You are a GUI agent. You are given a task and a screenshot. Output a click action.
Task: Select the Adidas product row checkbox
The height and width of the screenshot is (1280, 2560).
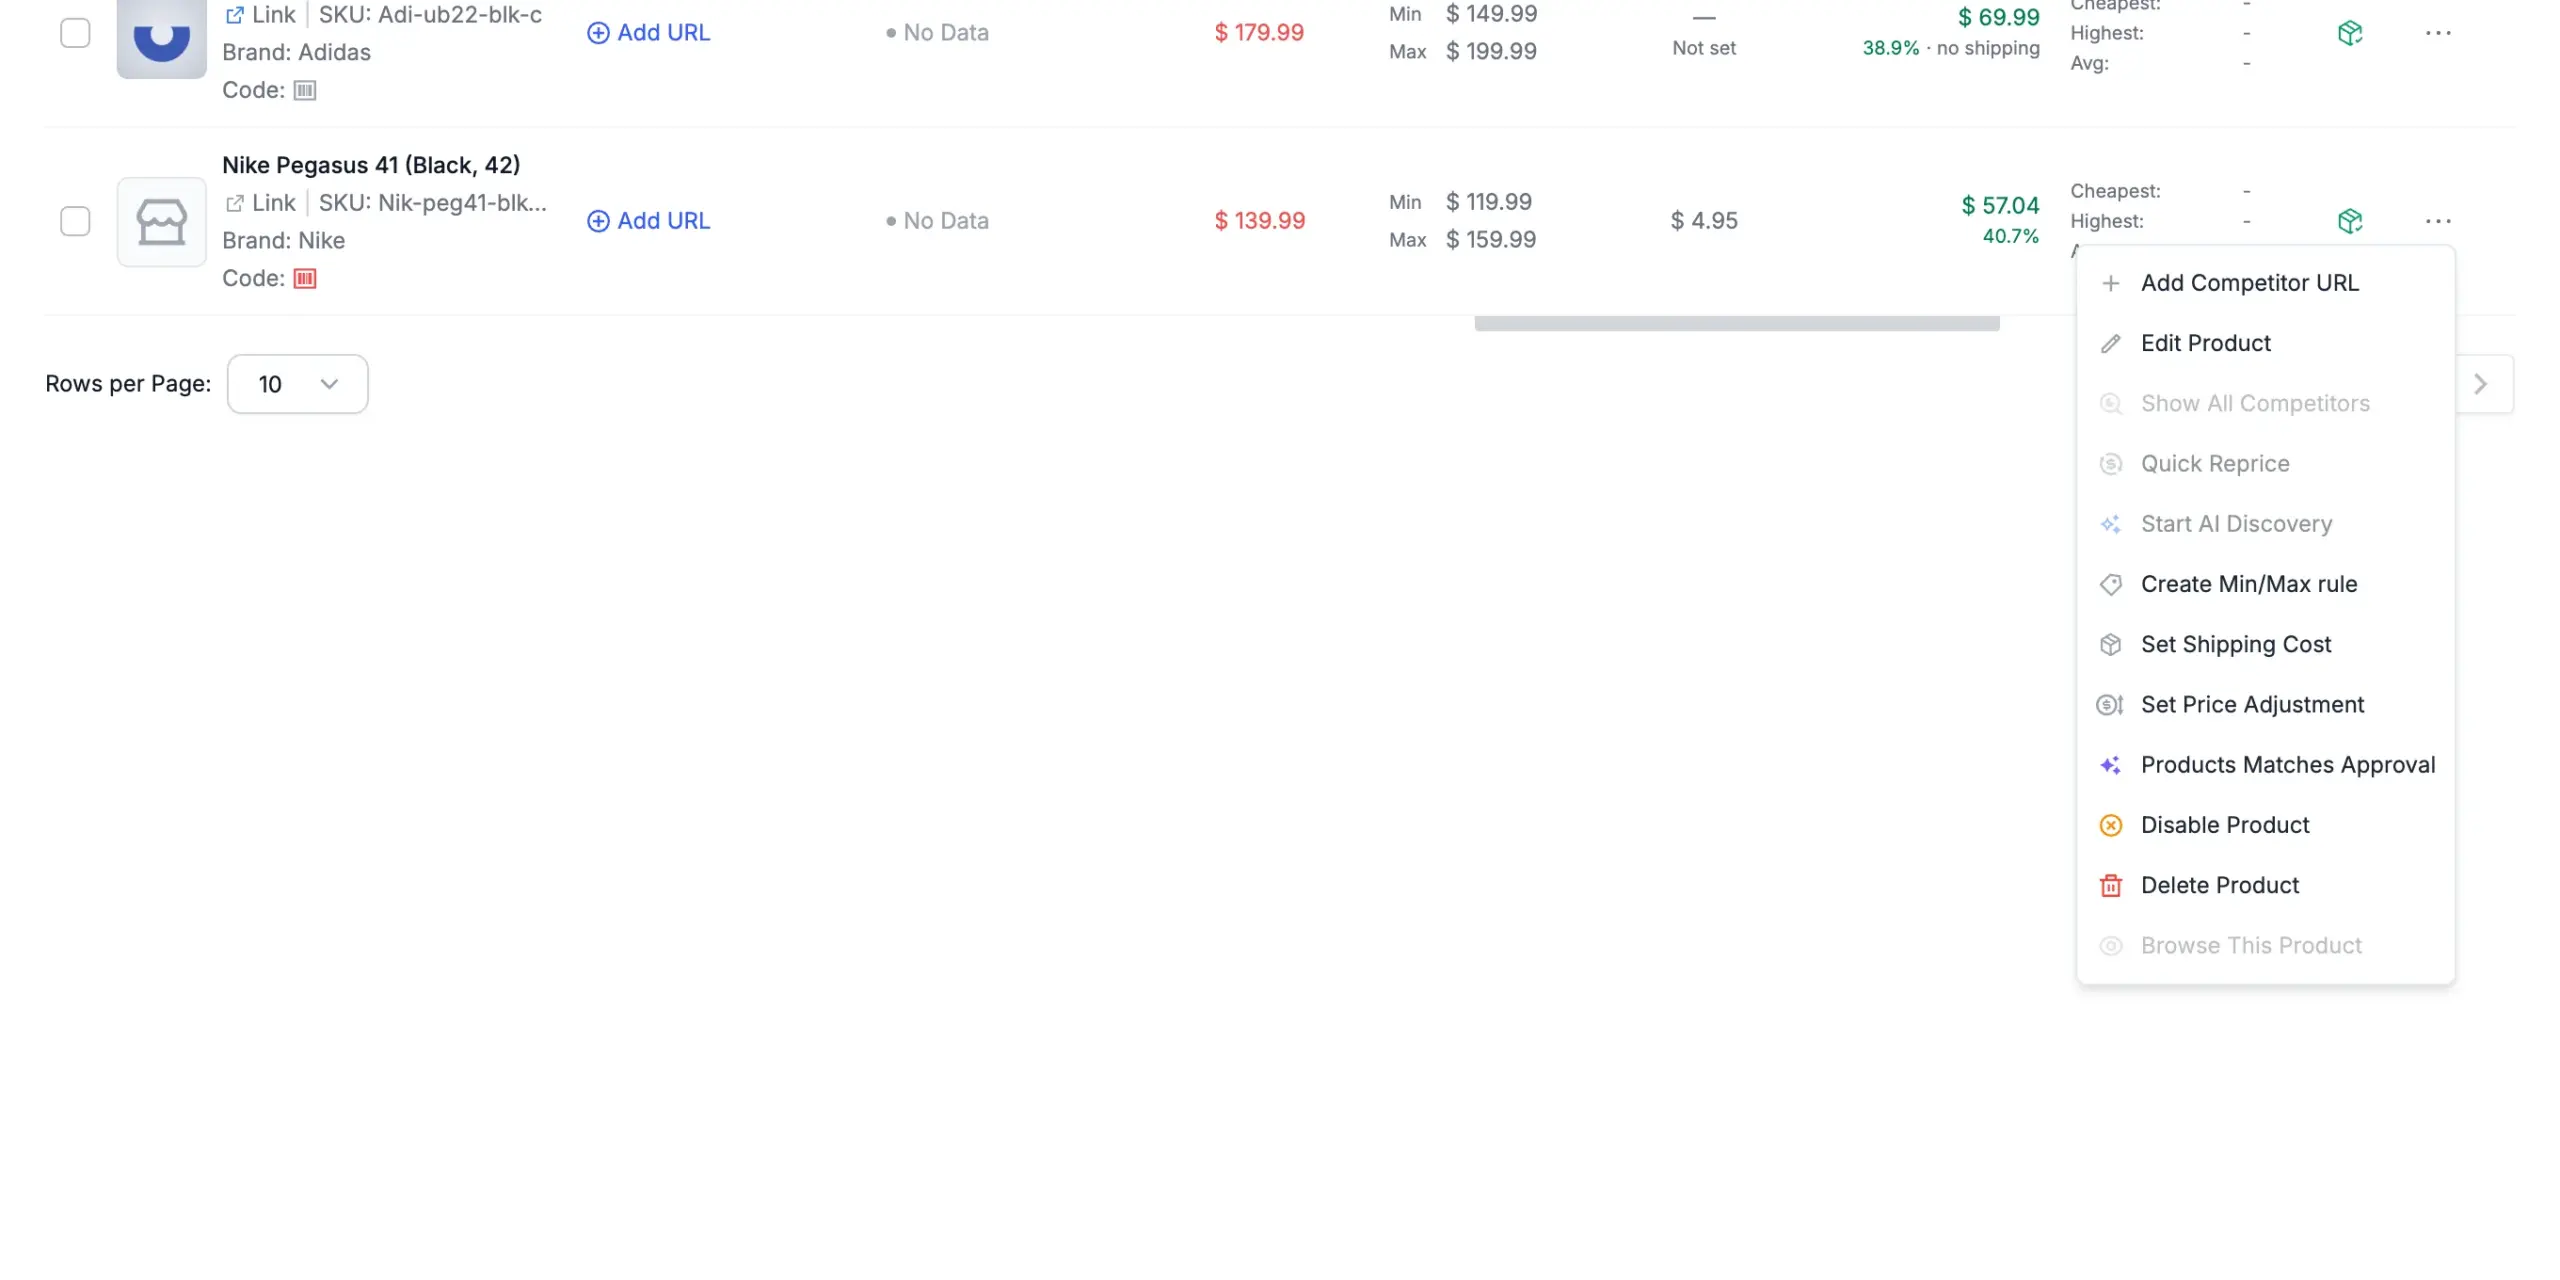click(75, 33)
